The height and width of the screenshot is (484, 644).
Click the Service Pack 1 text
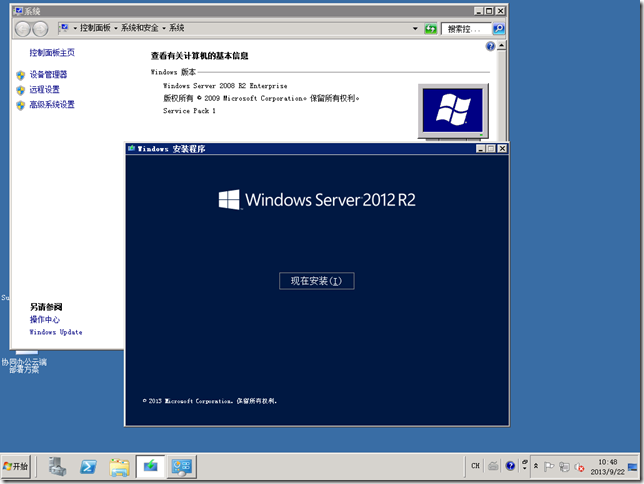pos(189,111)
